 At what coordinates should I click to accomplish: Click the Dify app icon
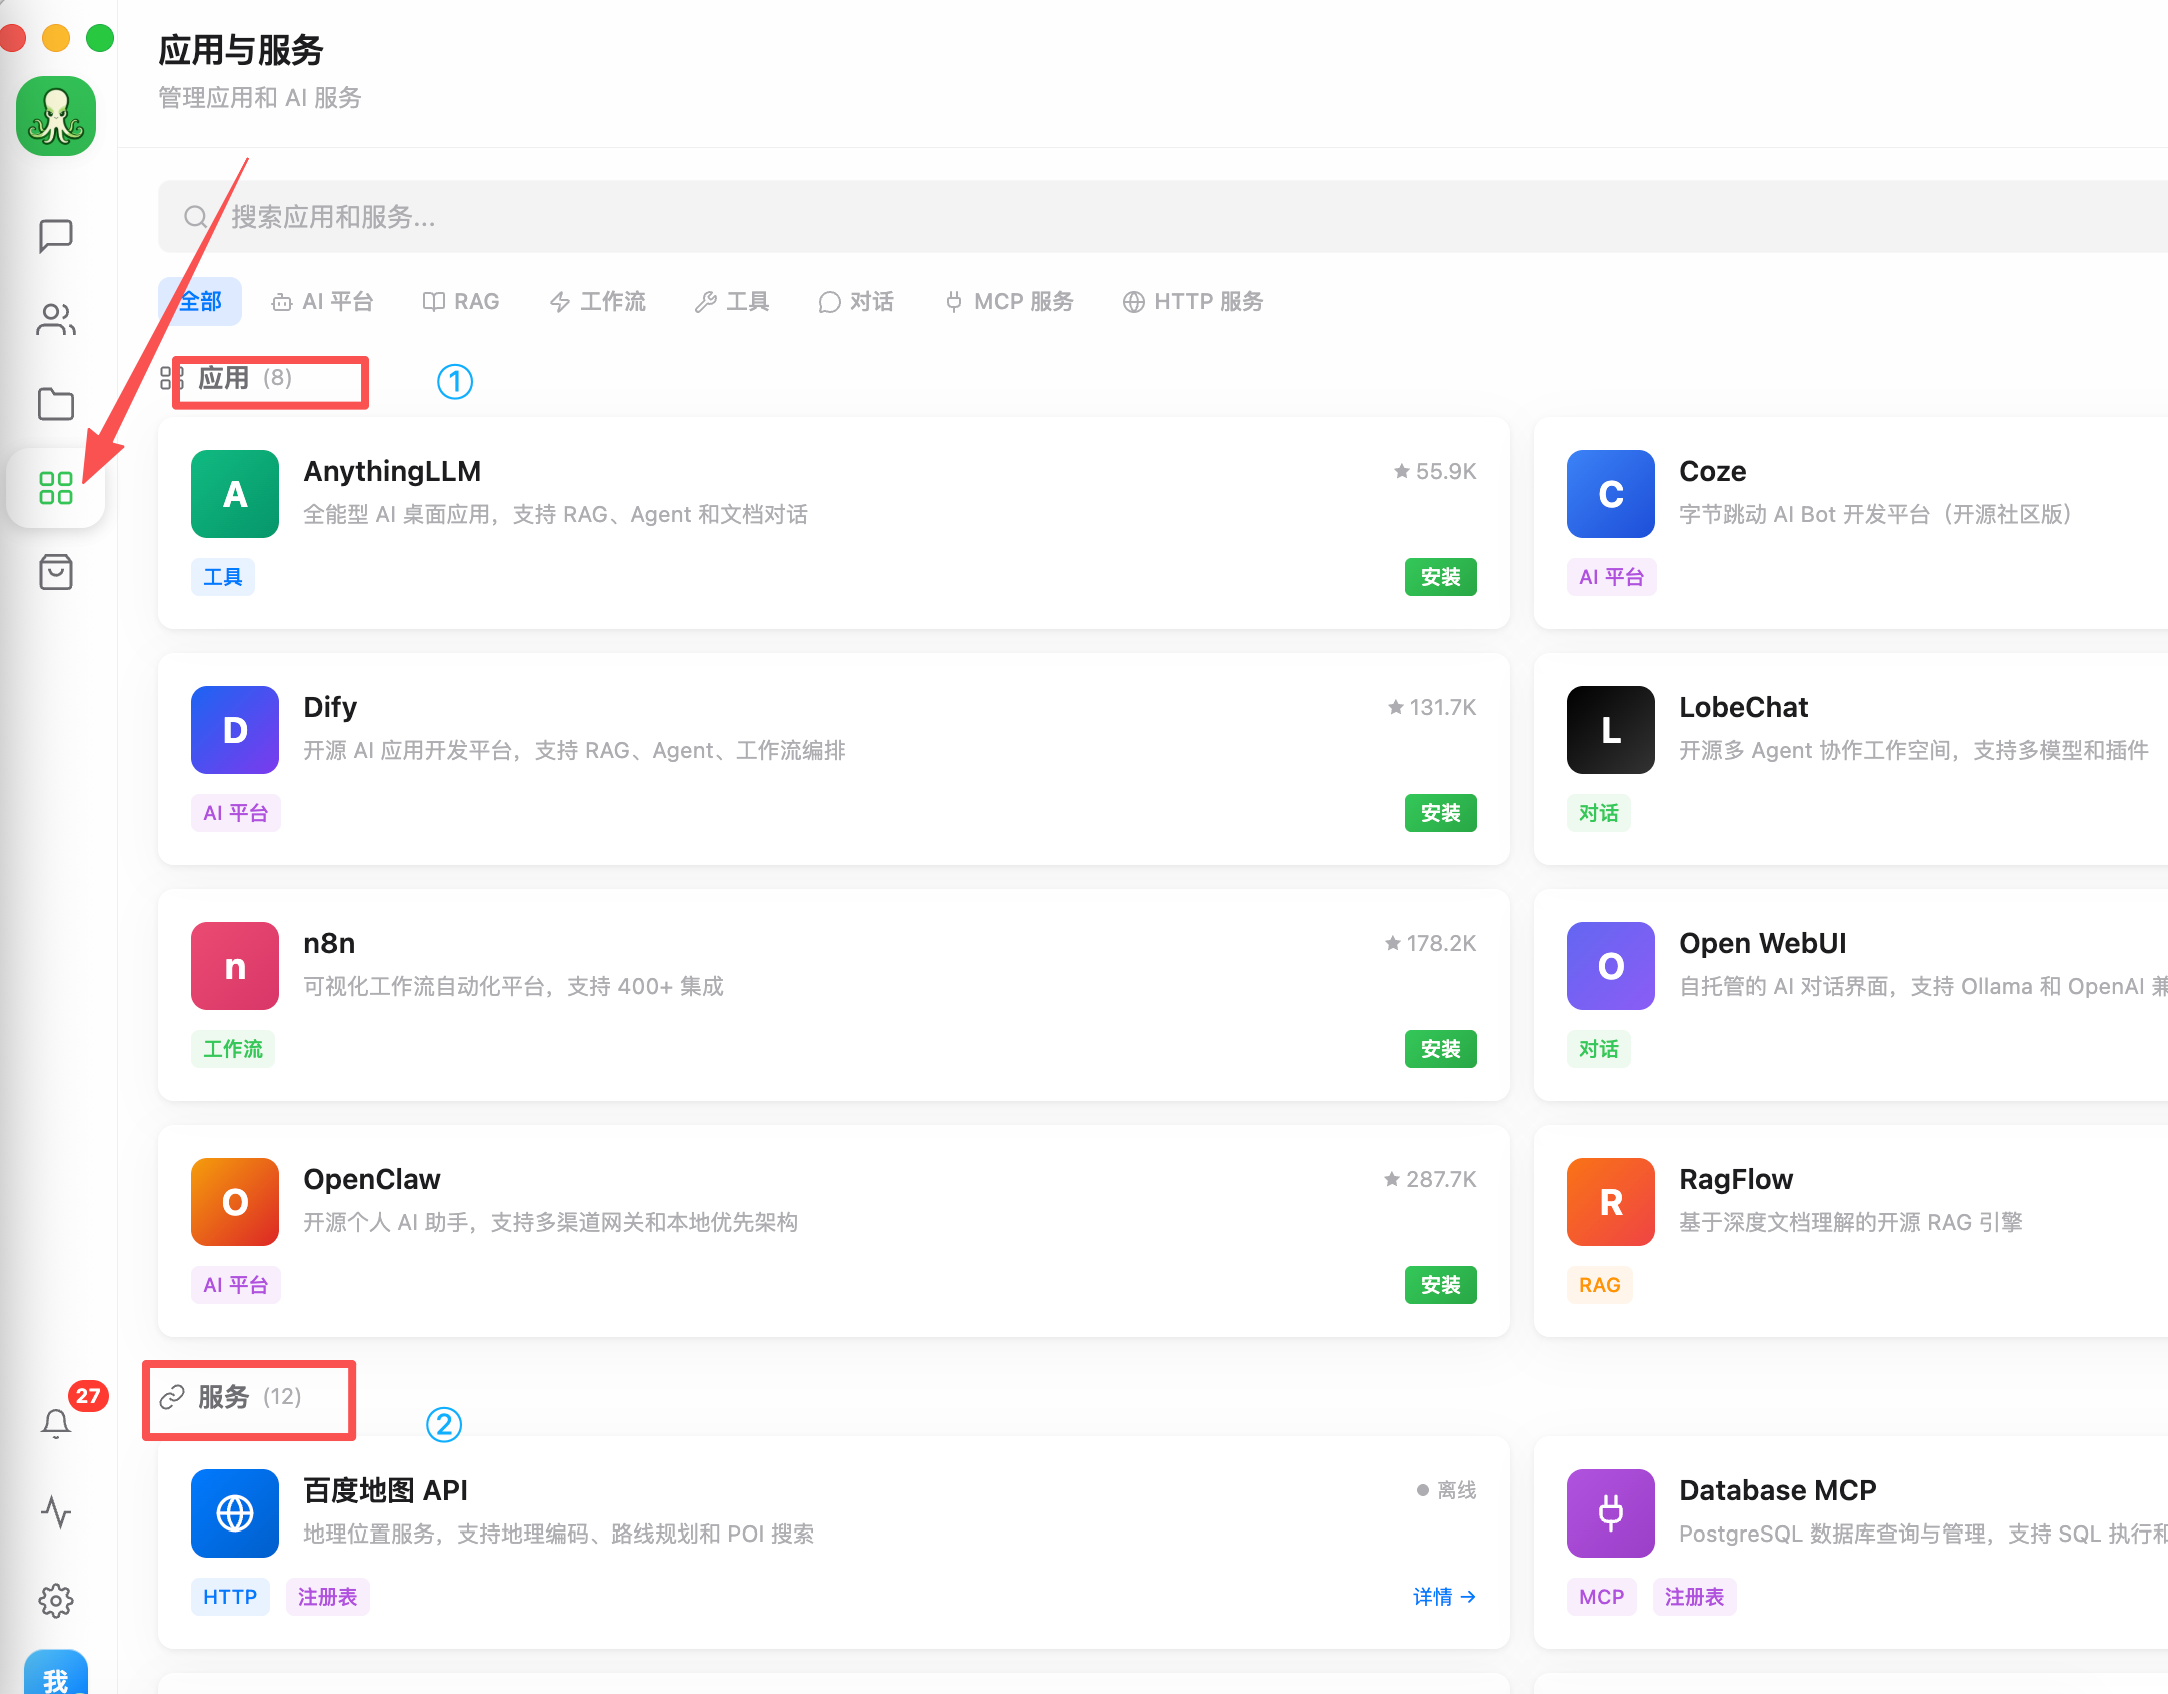point(235,730)
